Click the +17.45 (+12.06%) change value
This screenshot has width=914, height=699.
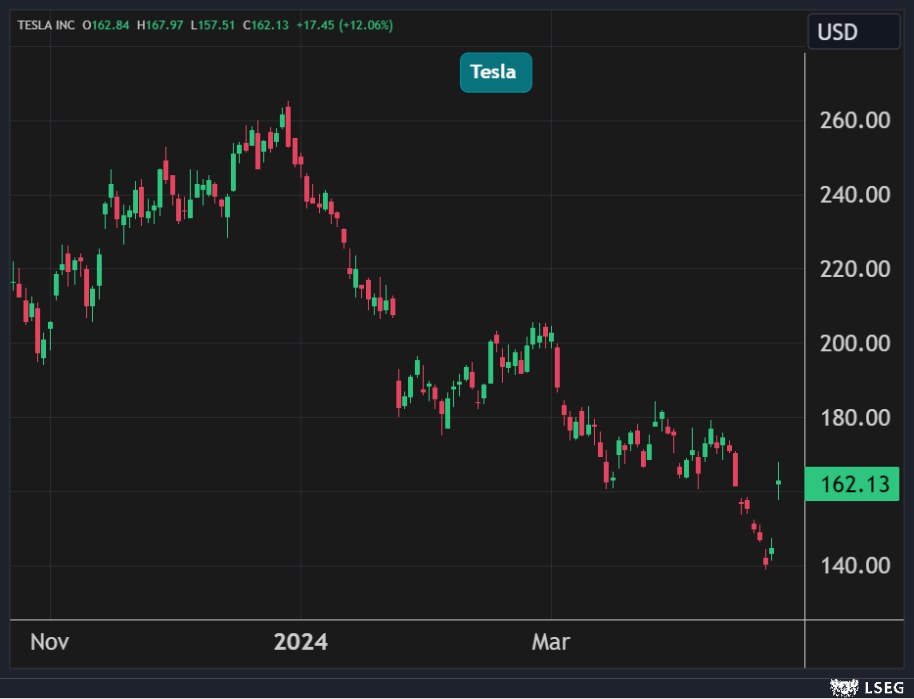pyautogui.click(x=345, y=24)
